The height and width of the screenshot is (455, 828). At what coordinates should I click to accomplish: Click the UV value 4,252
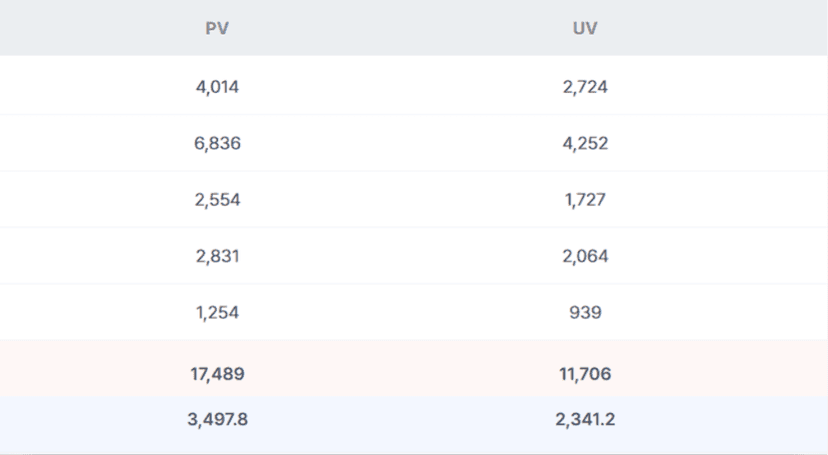tap(585, 143)
